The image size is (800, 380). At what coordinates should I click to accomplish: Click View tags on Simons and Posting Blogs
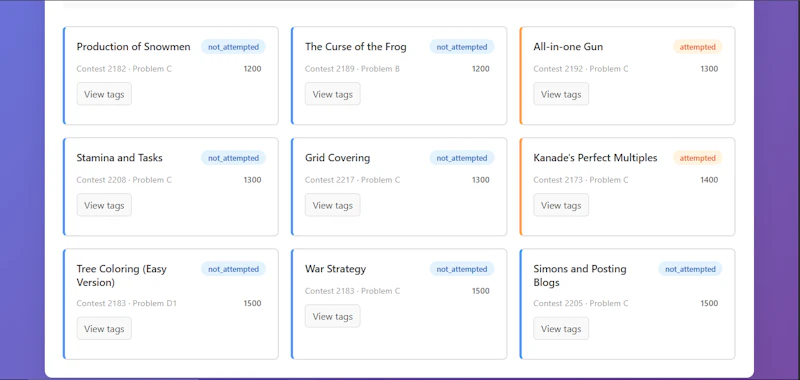pyautogui.click(x=561, y=328)
